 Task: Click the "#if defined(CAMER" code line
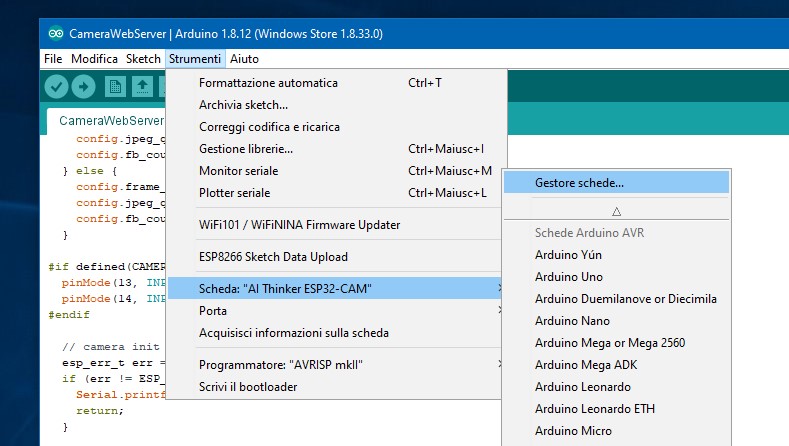click(x=107, y=267)
